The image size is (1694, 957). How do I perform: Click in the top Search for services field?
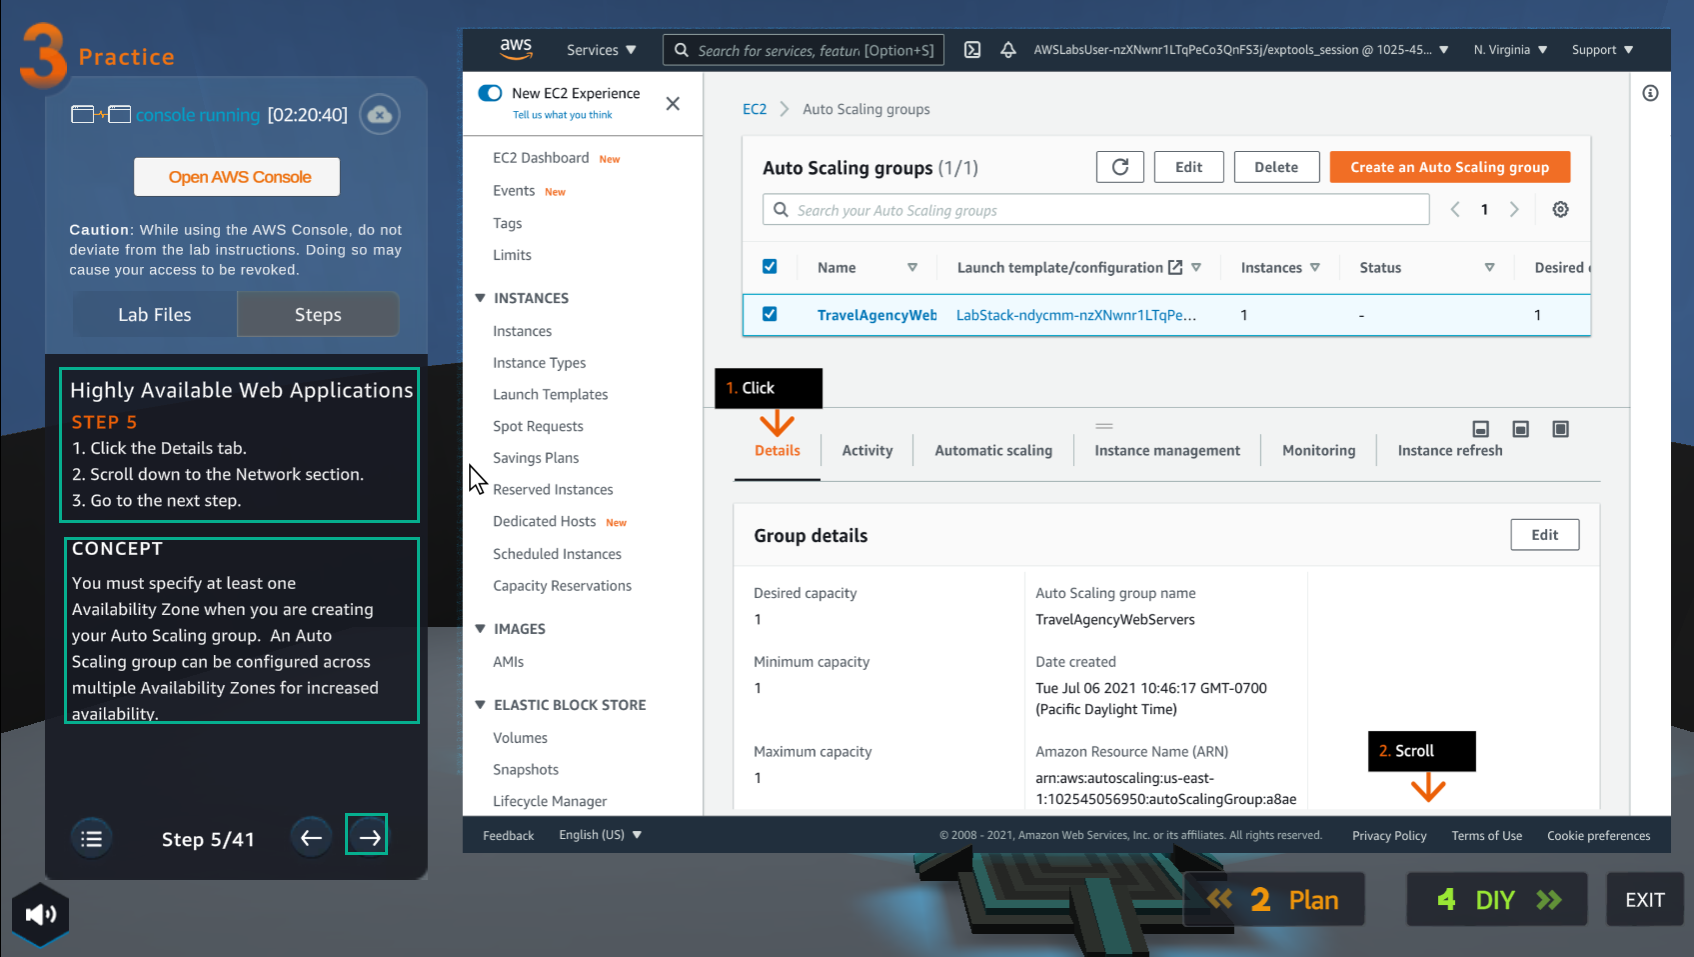[804, 50]
